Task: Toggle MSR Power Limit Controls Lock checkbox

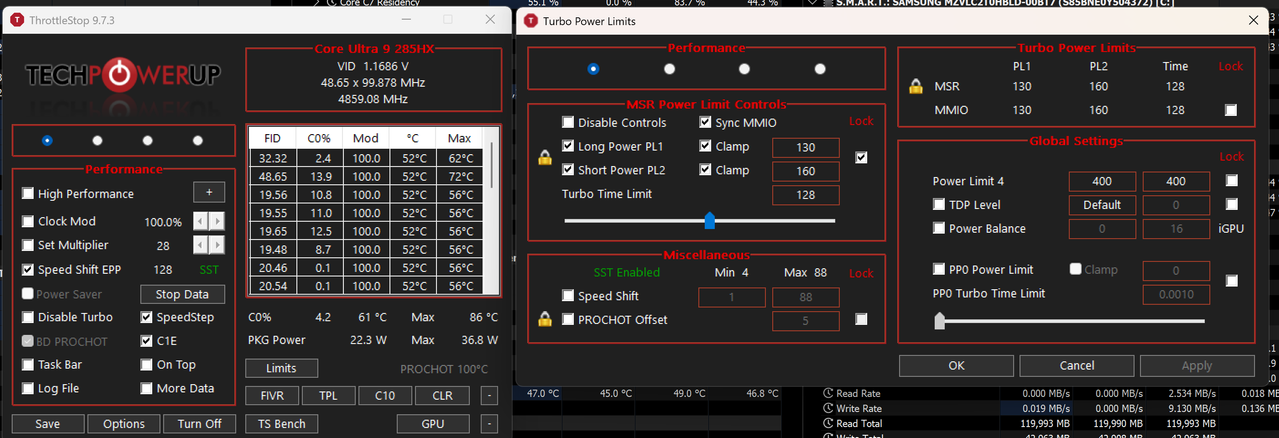Action: 862,158
